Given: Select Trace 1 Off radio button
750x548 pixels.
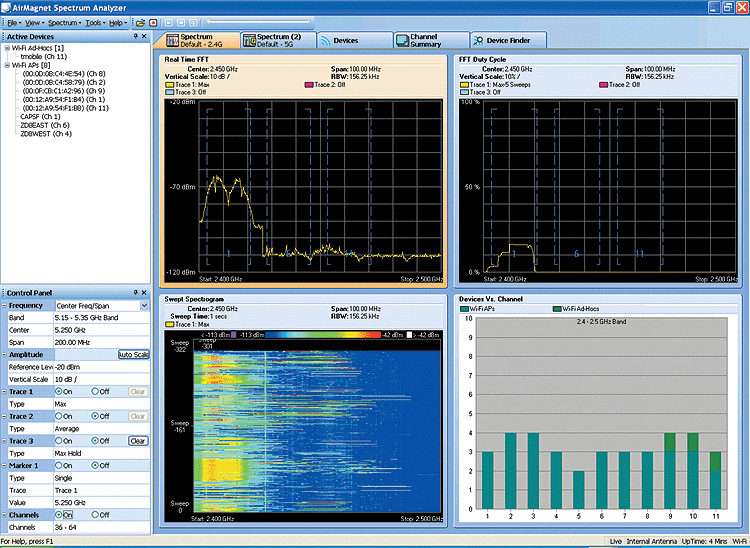Looking at the screenshot, I should [95, 392].
